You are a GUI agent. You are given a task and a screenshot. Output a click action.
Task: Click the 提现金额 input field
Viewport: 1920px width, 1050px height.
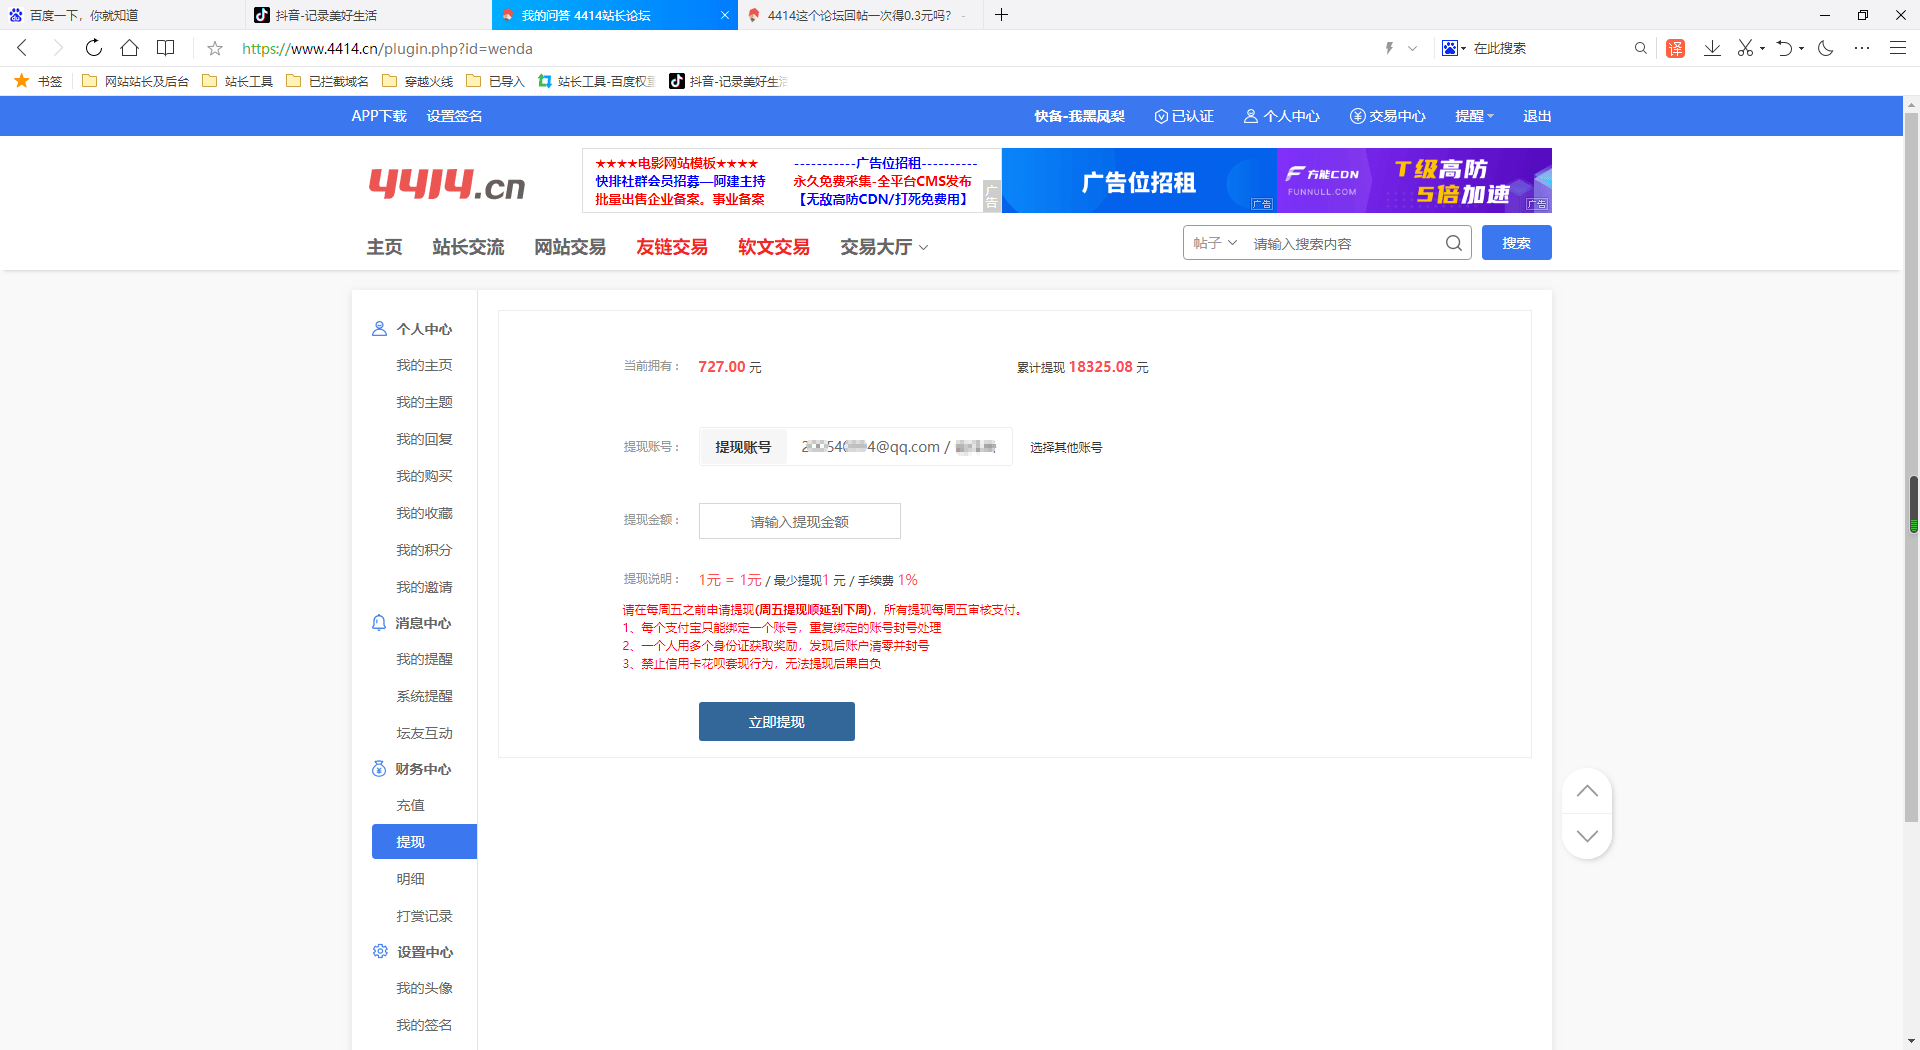tap(800, 521)
